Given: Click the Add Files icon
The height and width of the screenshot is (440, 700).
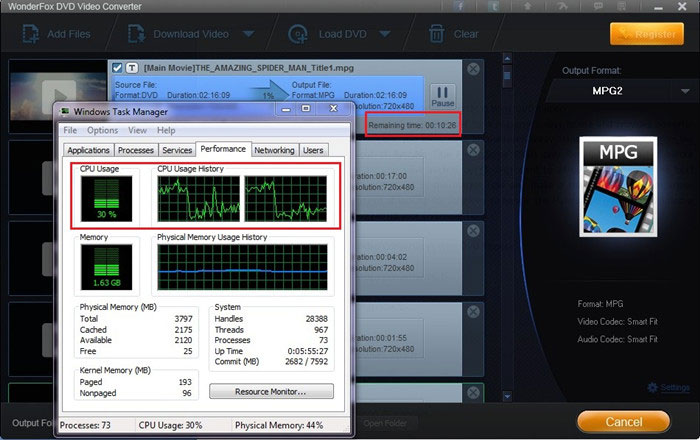Looking at the screenshot, I should pos(30,34).
